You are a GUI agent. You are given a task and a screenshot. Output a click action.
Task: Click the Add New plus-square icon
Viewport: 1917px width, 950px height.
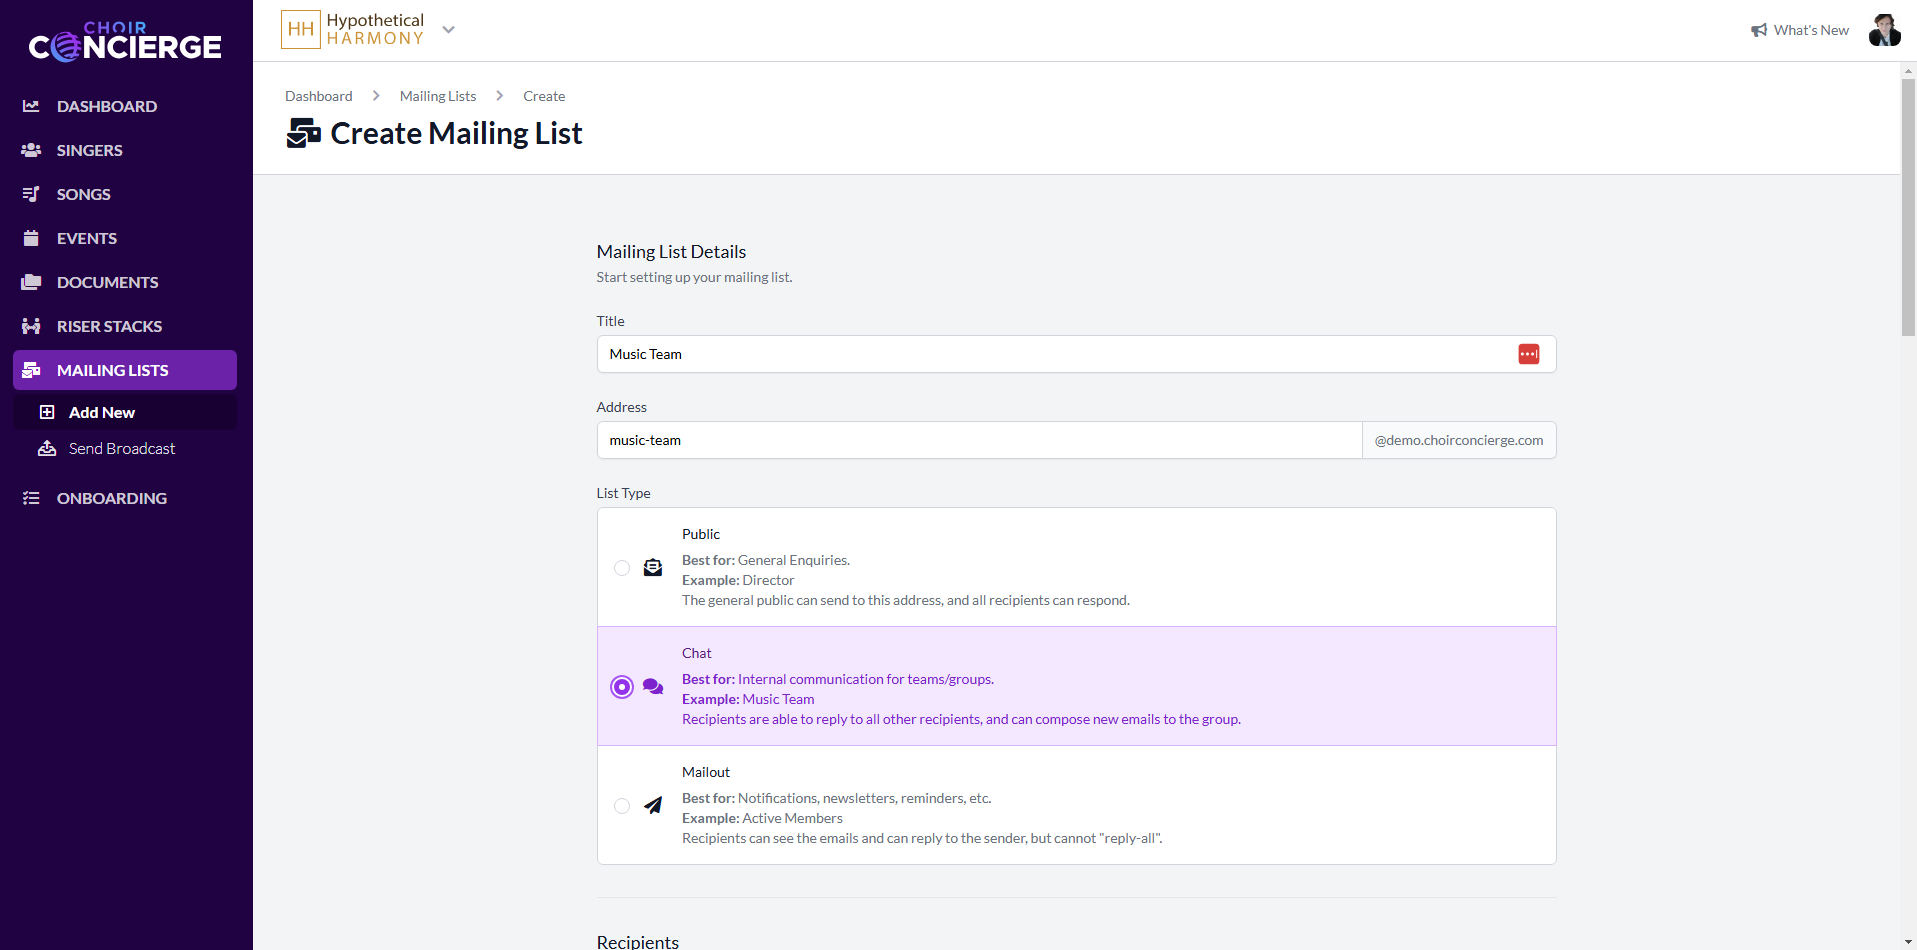(x=47, y=412)
